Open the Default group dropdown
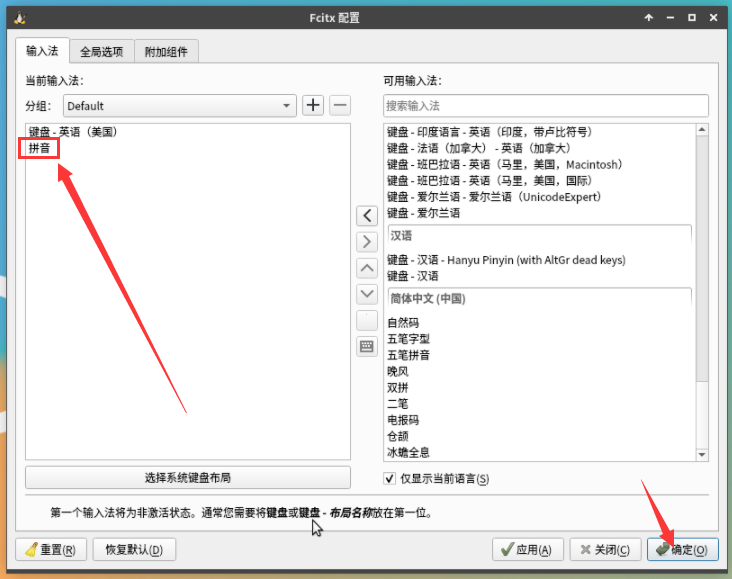 pos(180,106)
